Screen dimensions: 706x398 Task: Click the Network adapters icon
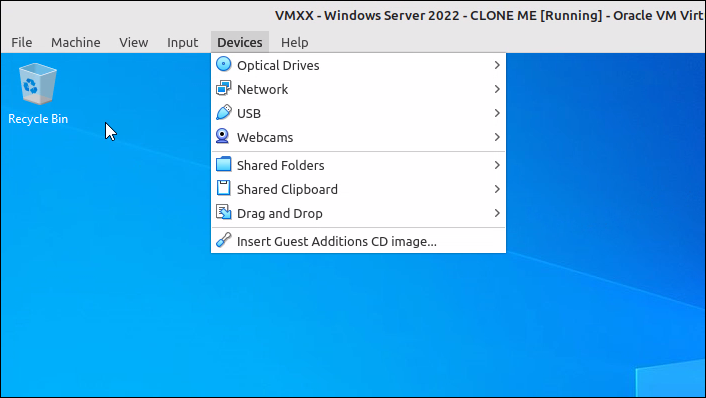coord(223,88)
